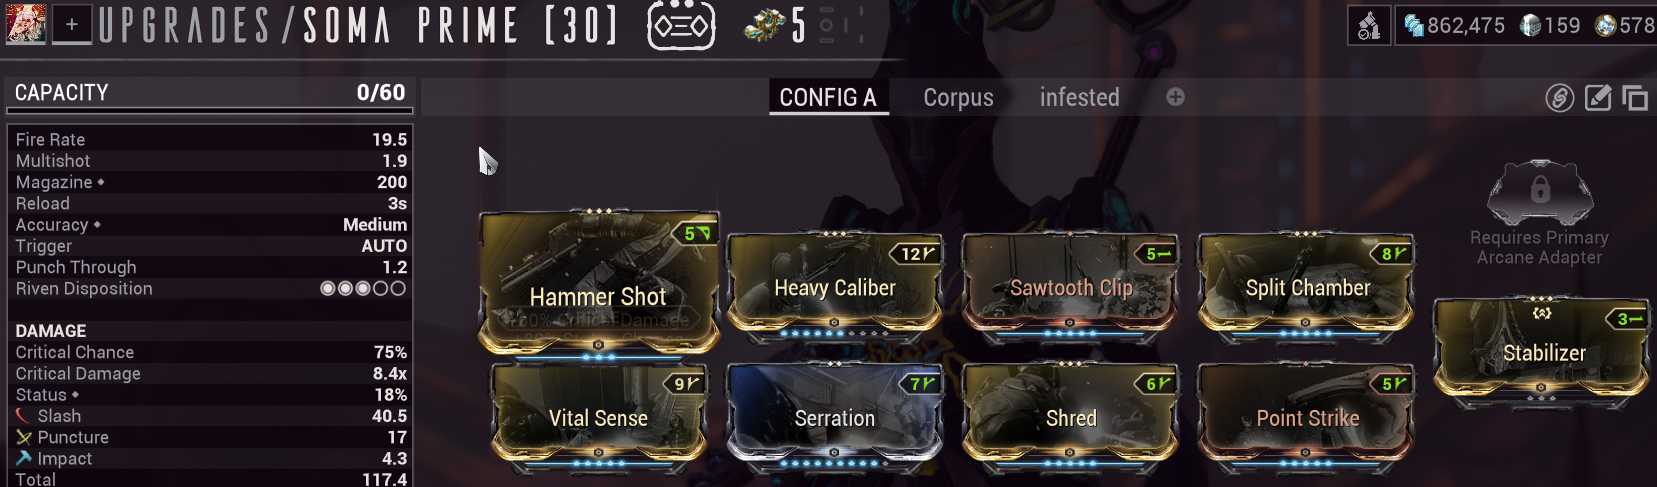Switch to the Corpus config tab
The width and height of the screenshot is (1657, 487).
pyautogui.click(x=958, y=97)
